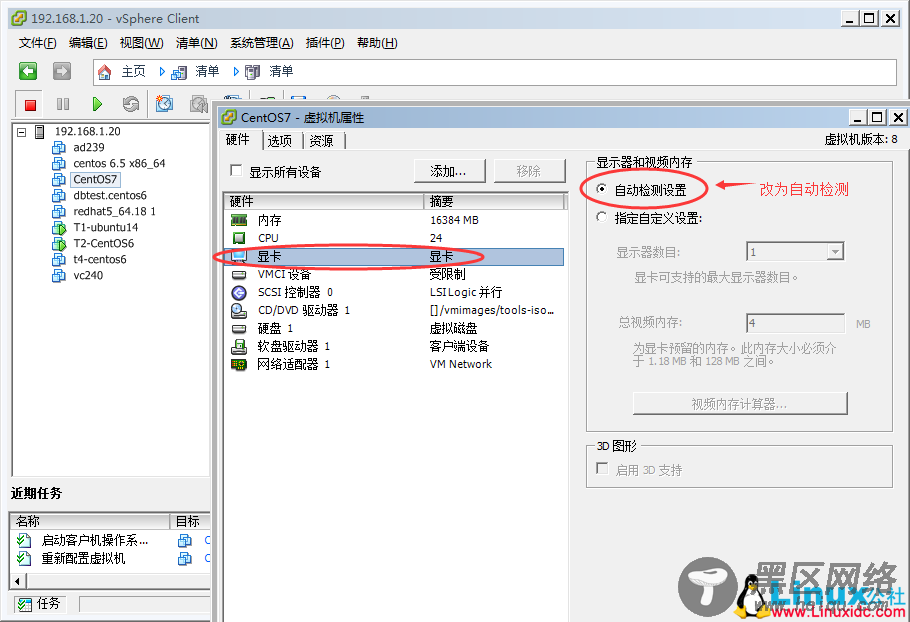
Task: Click the SCSI controller icon
Action: (239, 292)
